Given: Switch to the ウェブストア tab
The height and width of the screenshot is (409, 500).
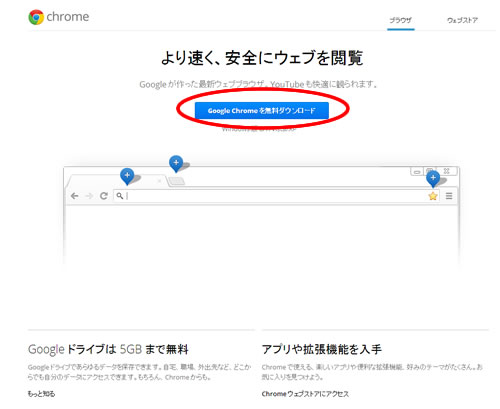Looking at the screenshot, I should [x=462, y=20].
